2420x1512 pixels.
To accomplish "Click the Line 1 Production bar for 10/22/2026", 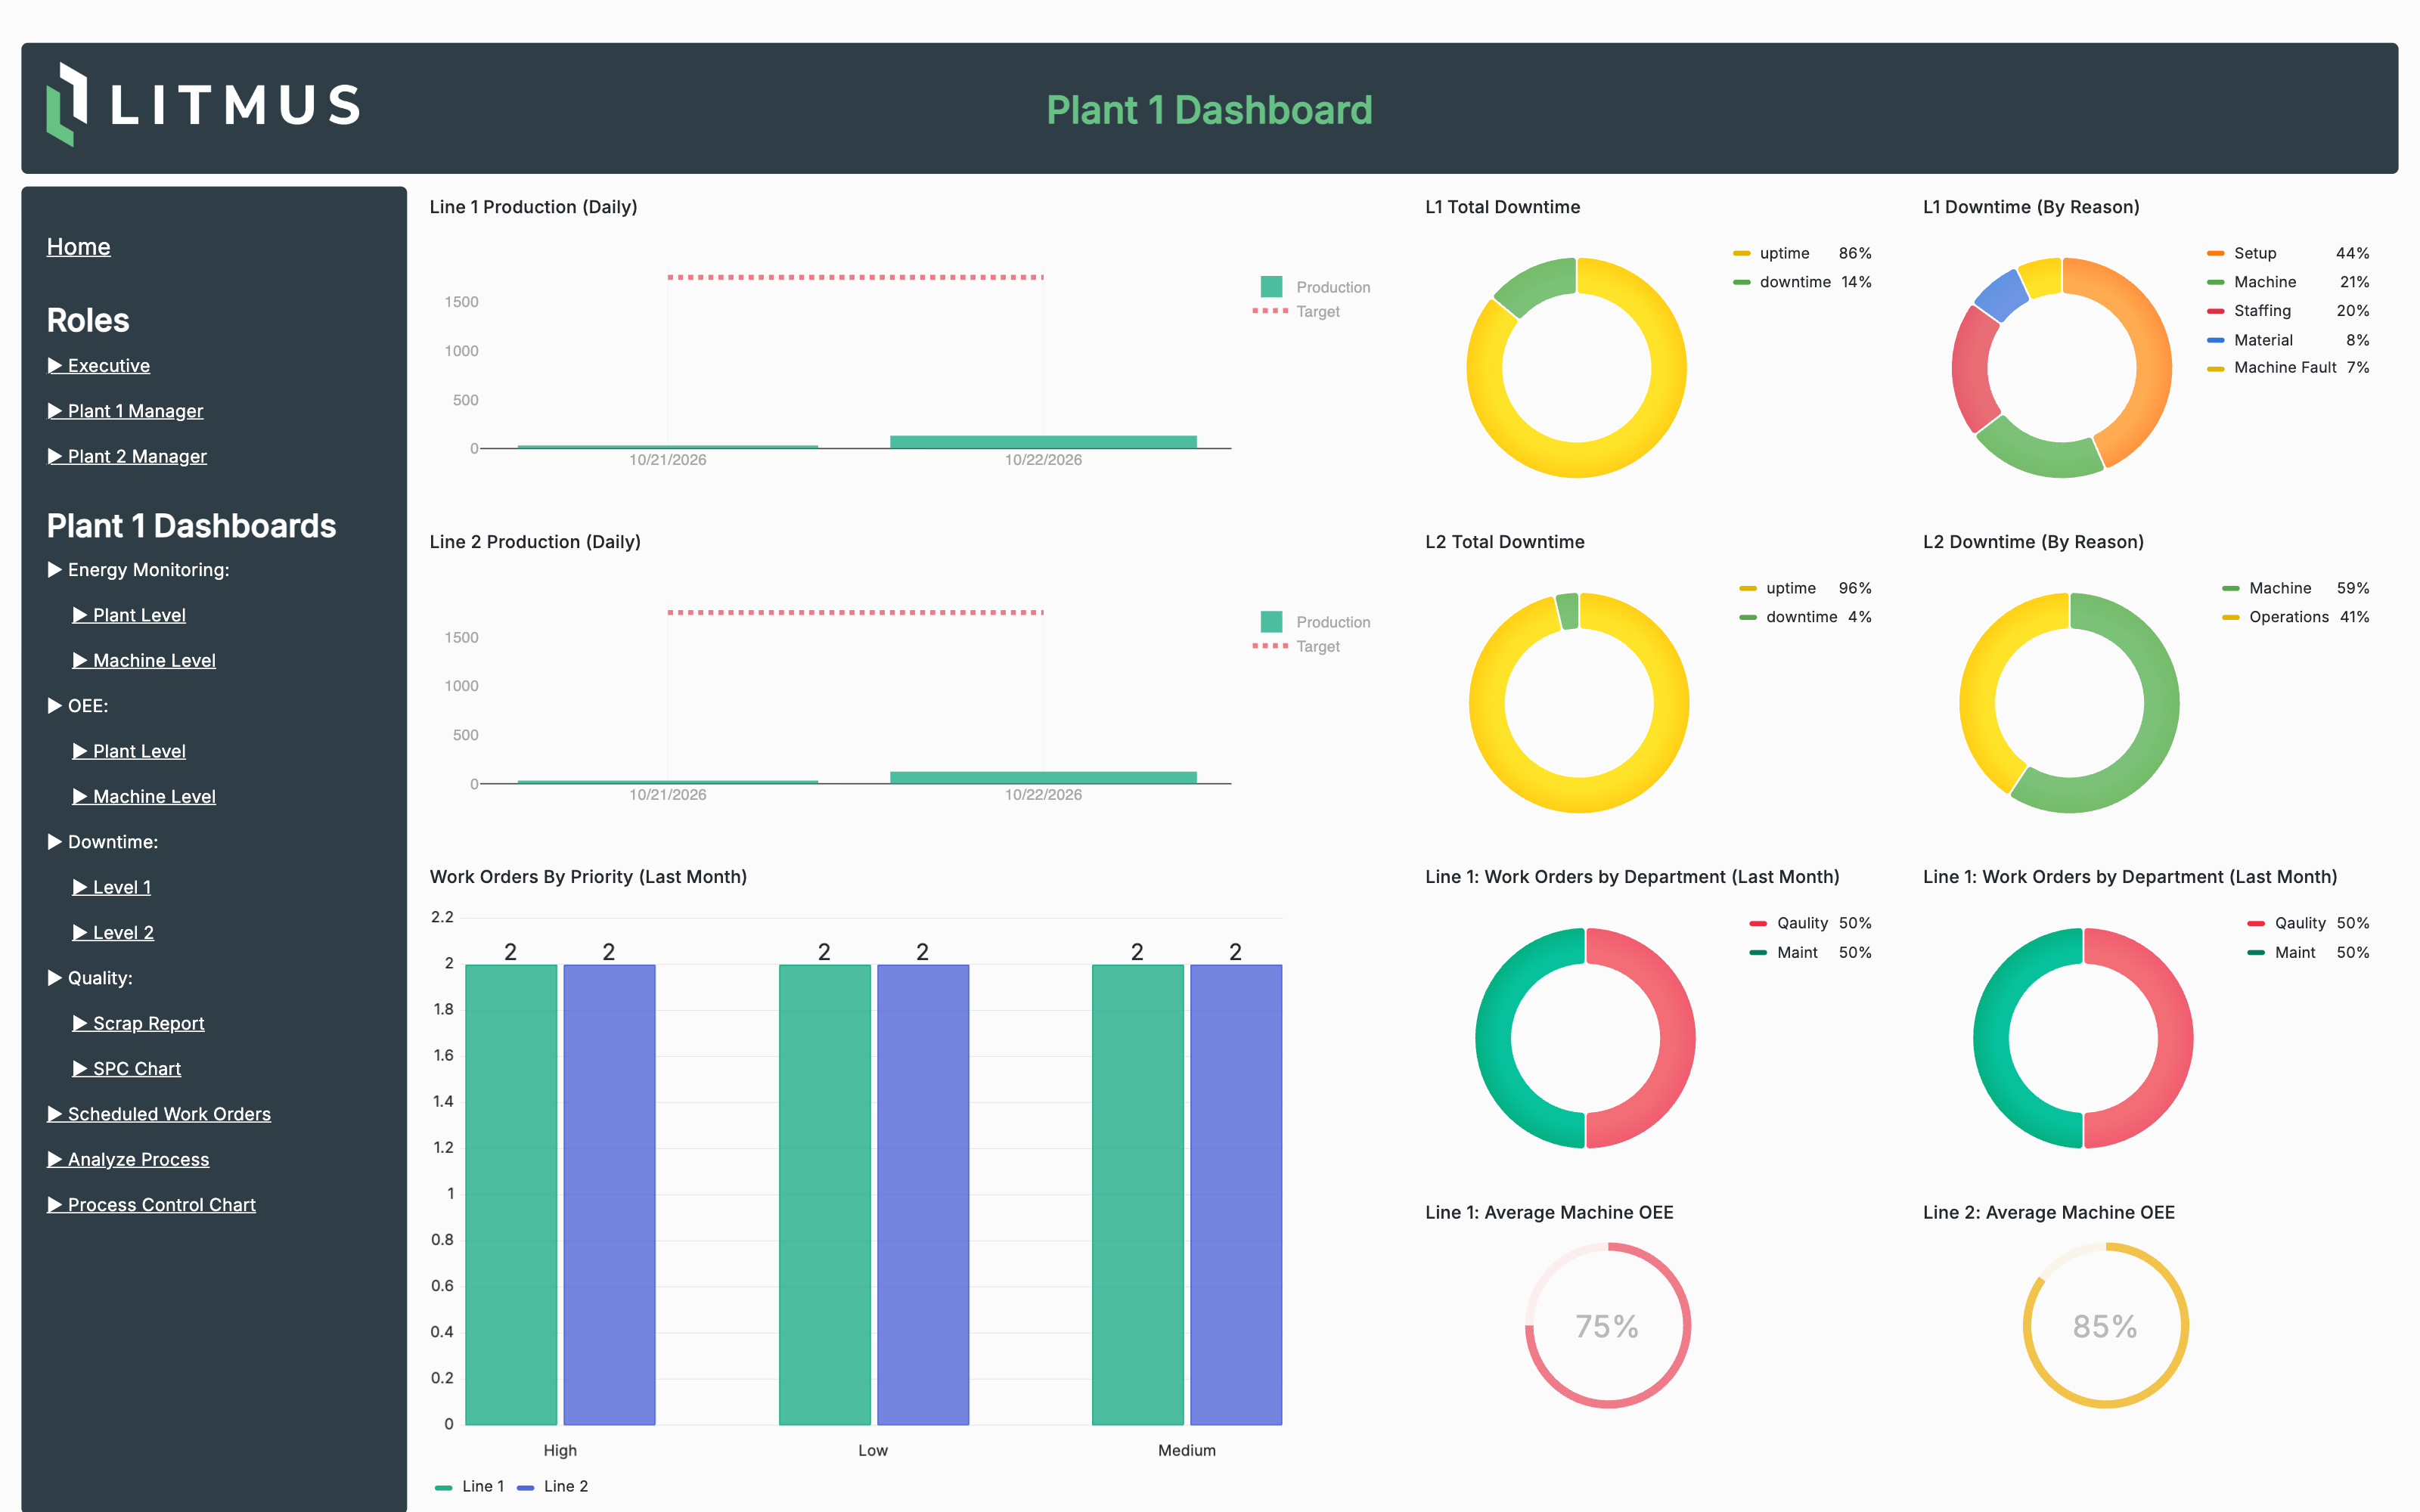I will tap(1043, 442).
